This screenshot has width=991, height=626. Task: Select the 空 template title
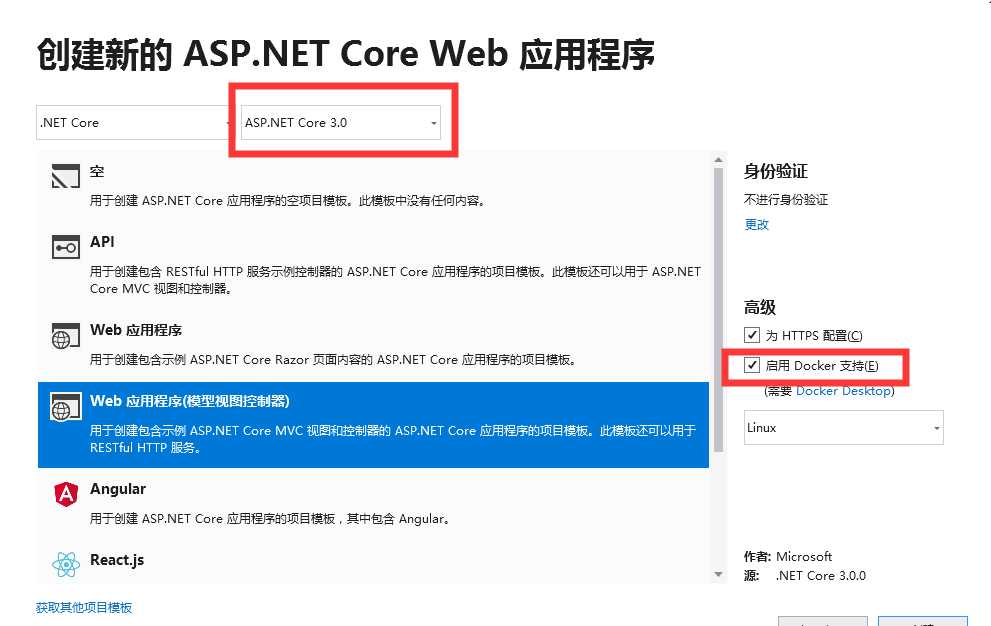97,171
